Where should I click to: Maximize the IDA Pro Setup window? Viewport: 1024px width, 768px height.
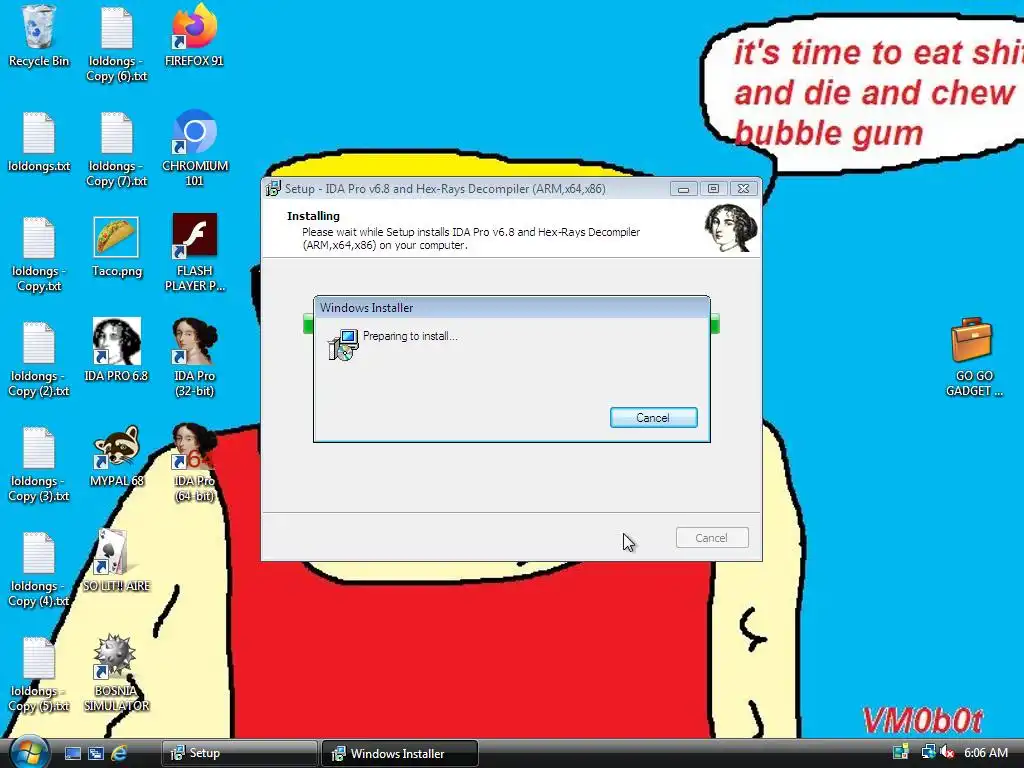click(713, 189)
